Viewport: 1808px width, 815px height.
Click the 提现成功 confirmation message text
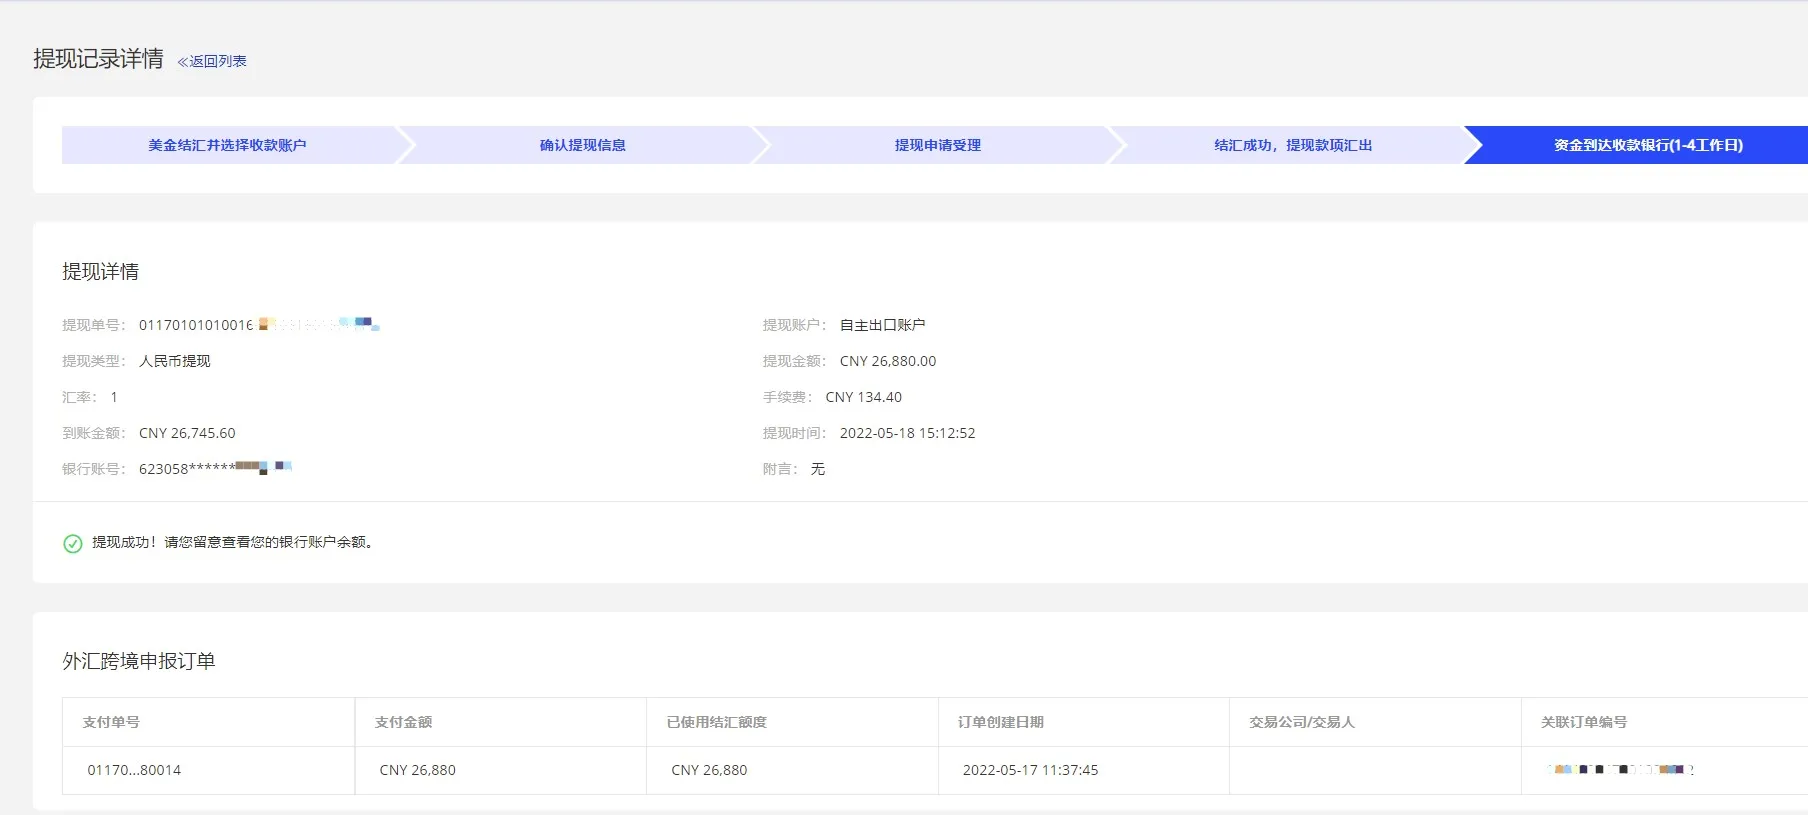[232, 542]
